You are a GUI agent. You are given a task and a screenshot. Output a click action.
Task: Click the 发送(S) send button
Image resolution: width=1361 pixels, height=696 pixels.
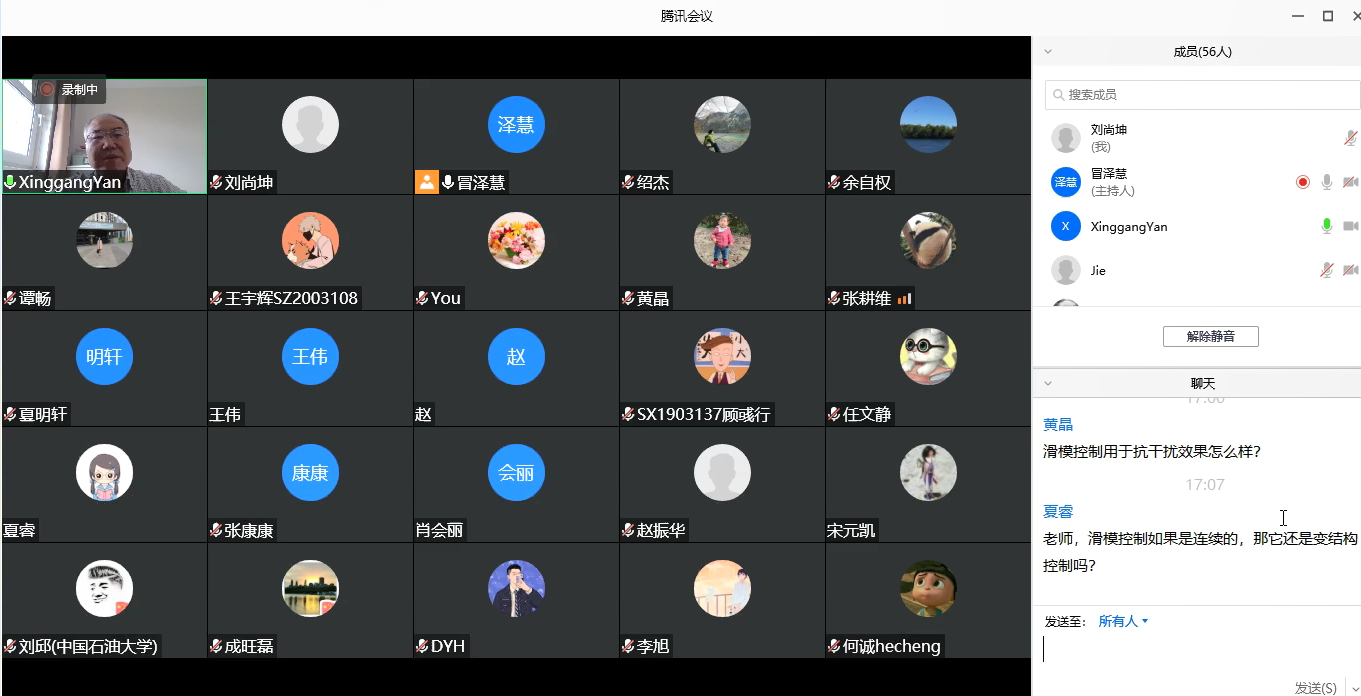[x=1315, y=688]
